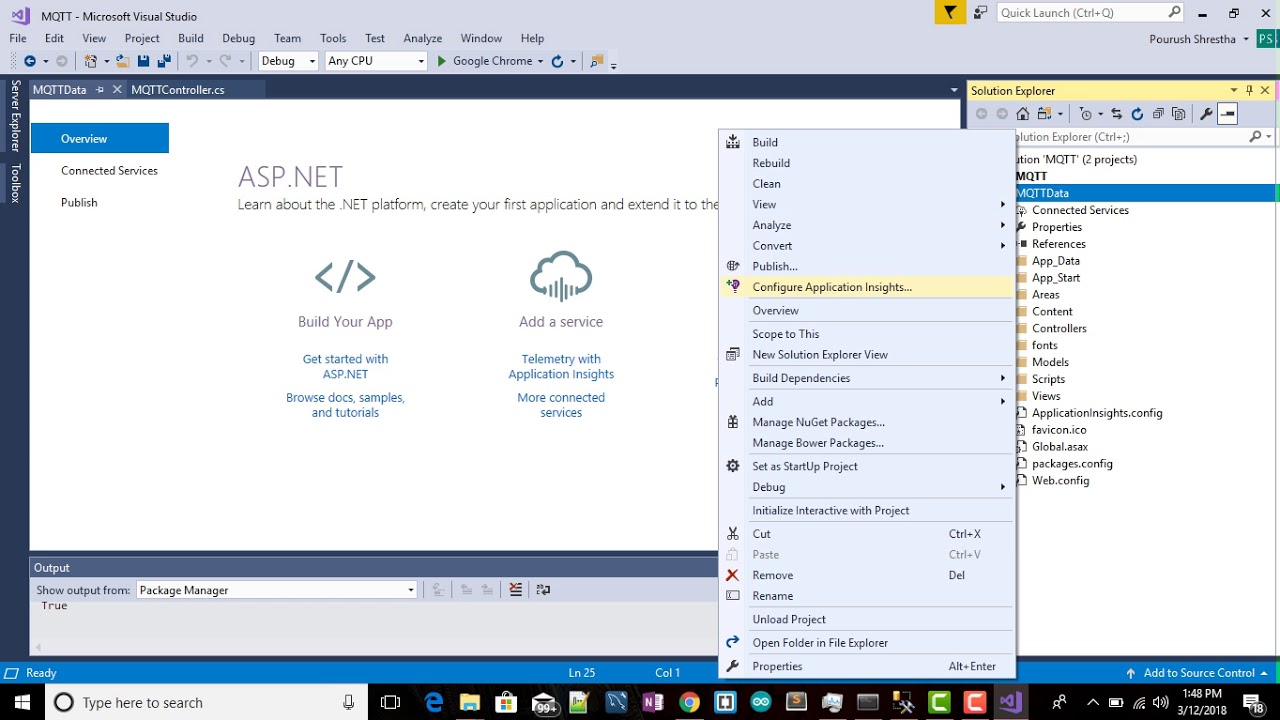Open Properties wrench in Solution Explorer

point(1206,114)
